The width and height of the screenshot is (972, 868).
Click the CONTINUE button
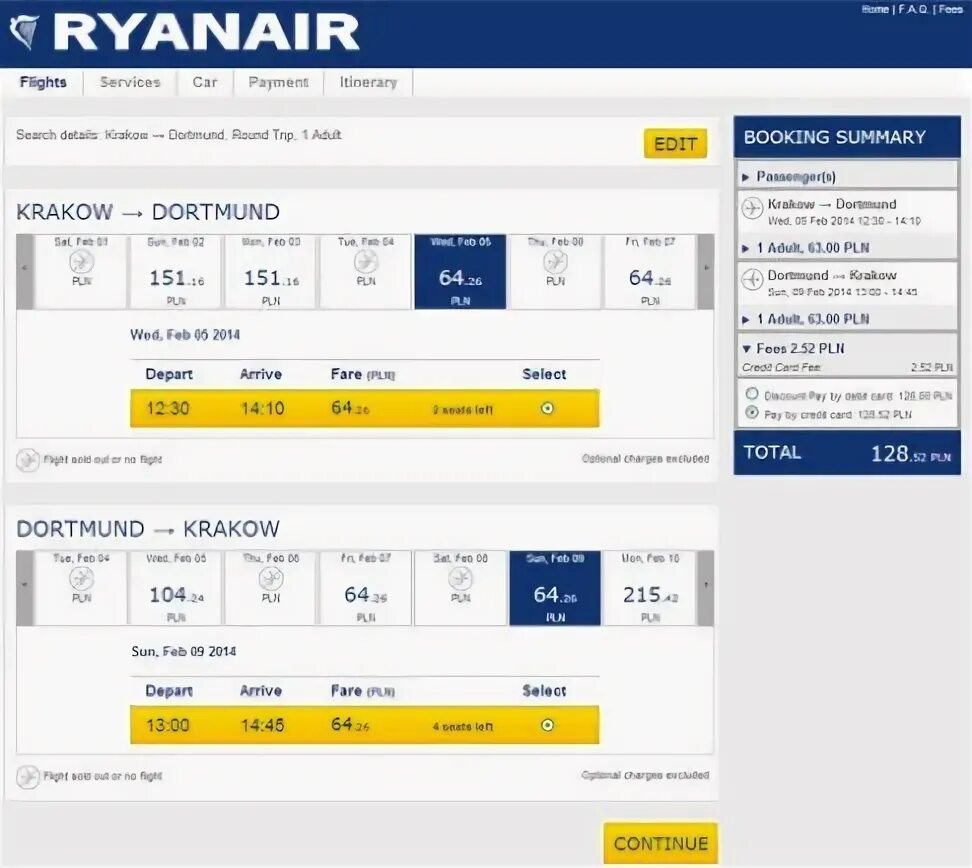click(x=661, y=844)
